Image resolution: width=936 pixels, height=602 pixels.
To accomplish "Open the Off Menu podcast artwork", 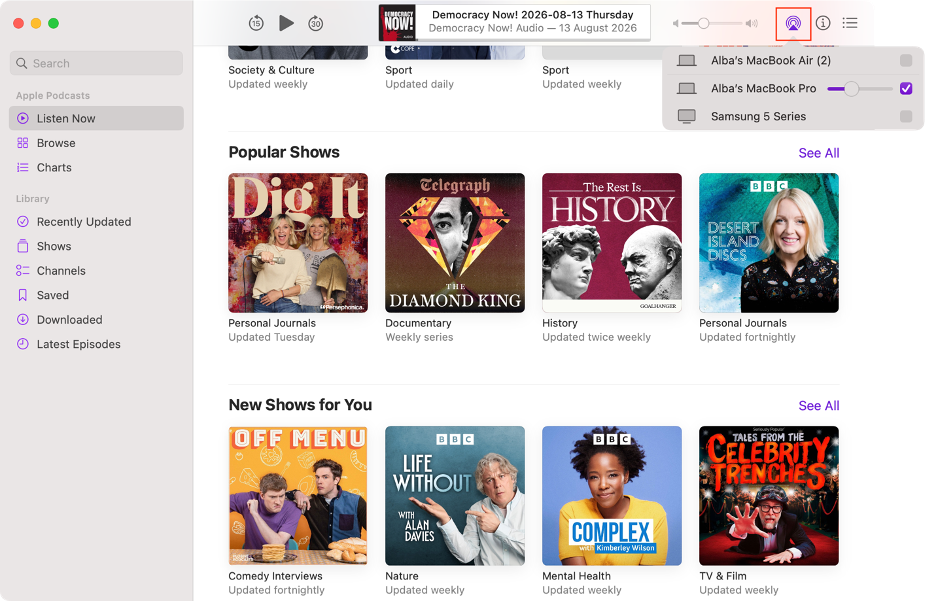I will click(298, 496).
